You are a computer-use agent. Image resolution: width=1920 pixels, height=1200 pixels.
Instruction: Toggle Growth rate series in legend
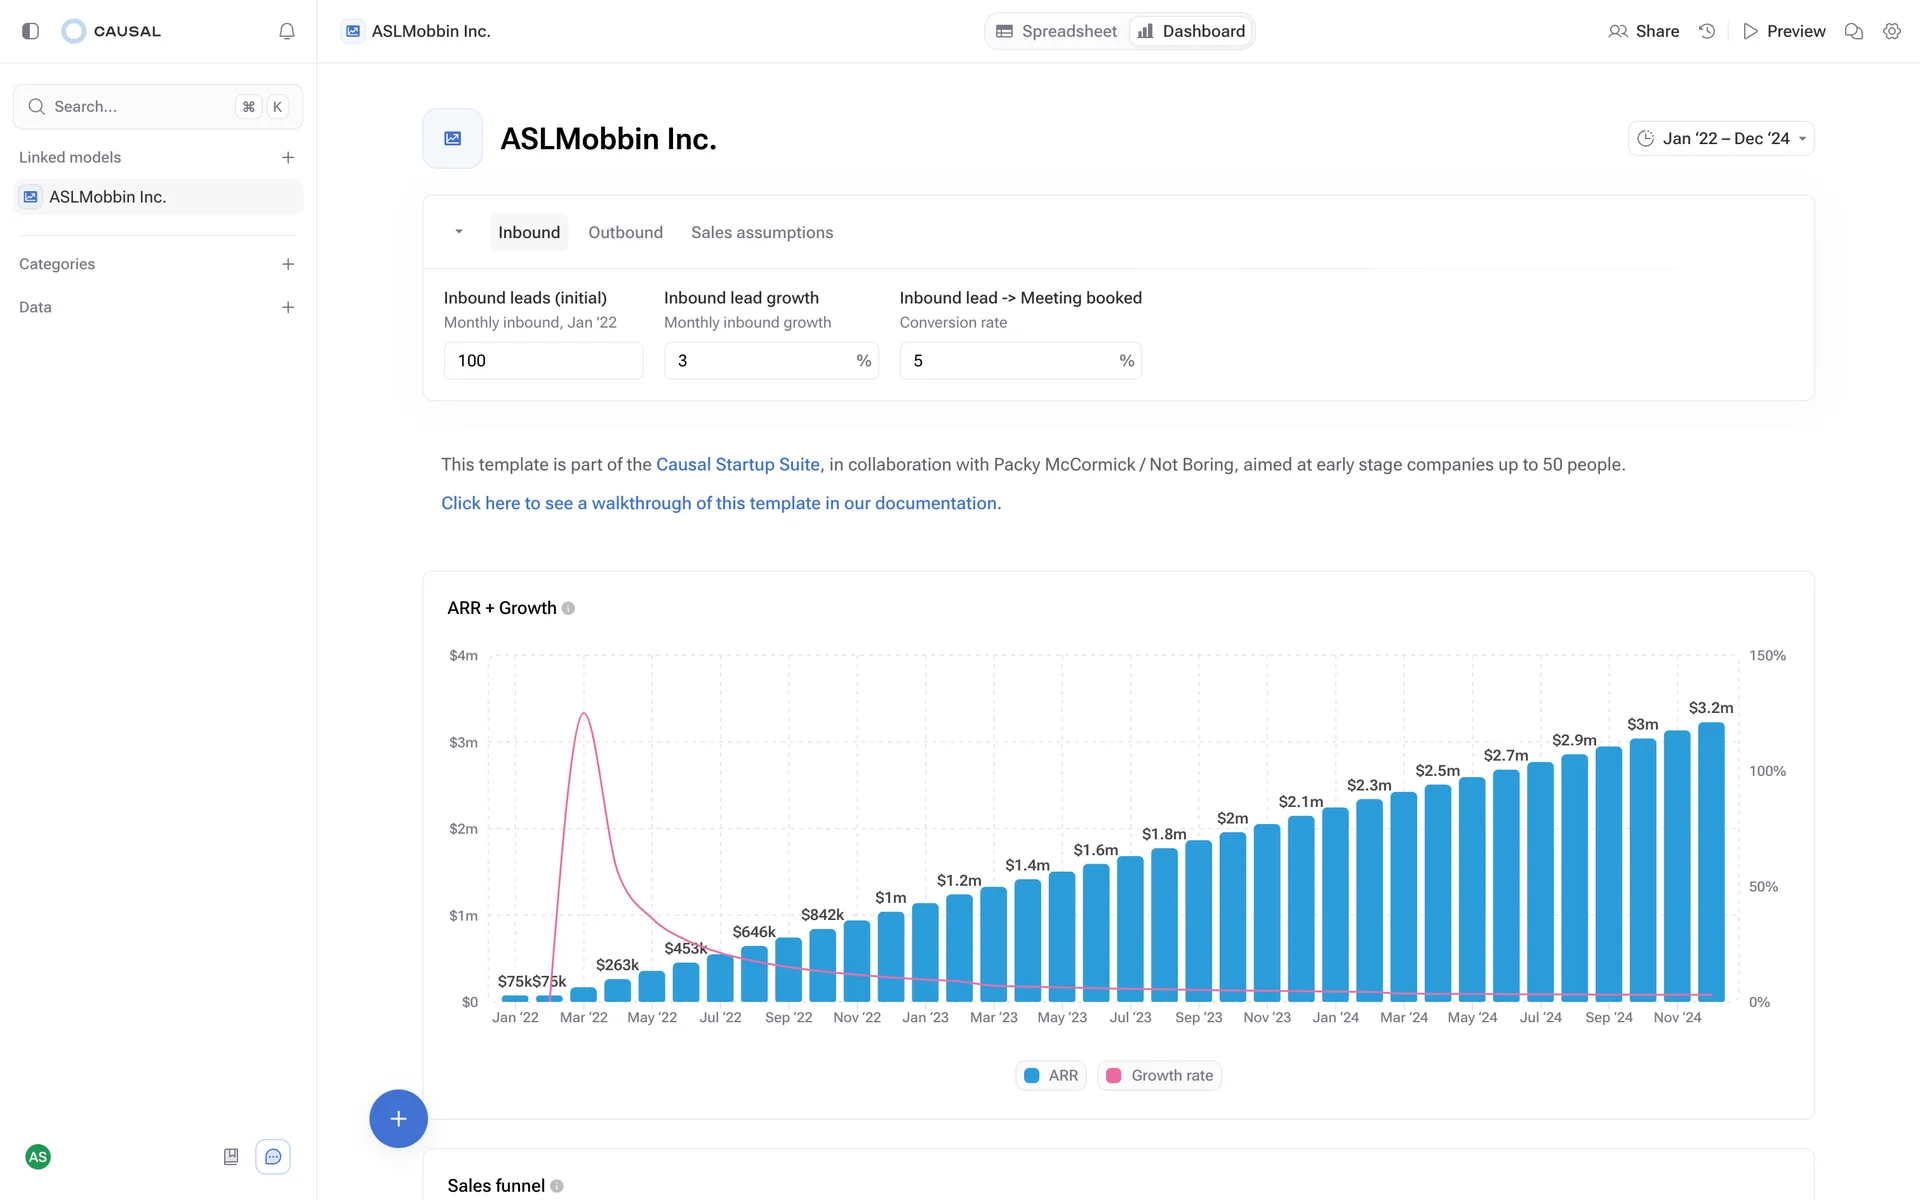tap(1159, 1075)
